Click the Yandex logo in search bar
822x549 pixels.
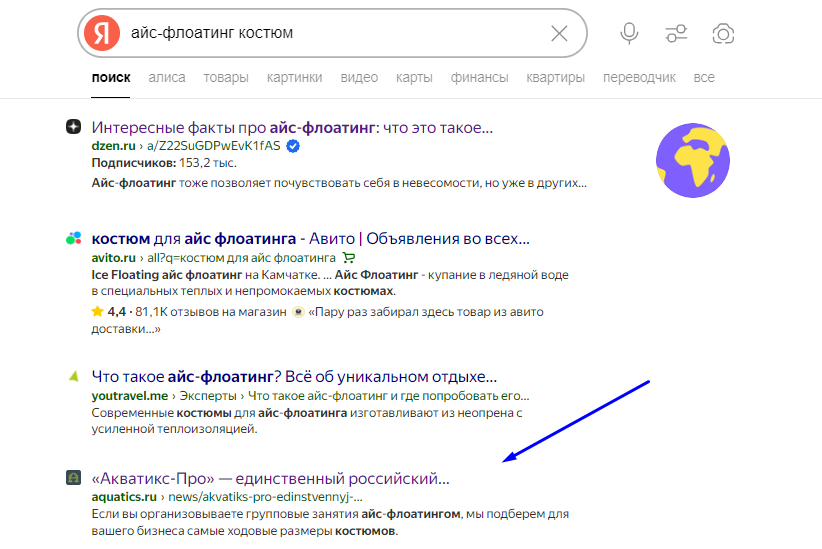(x=102, y=33)
